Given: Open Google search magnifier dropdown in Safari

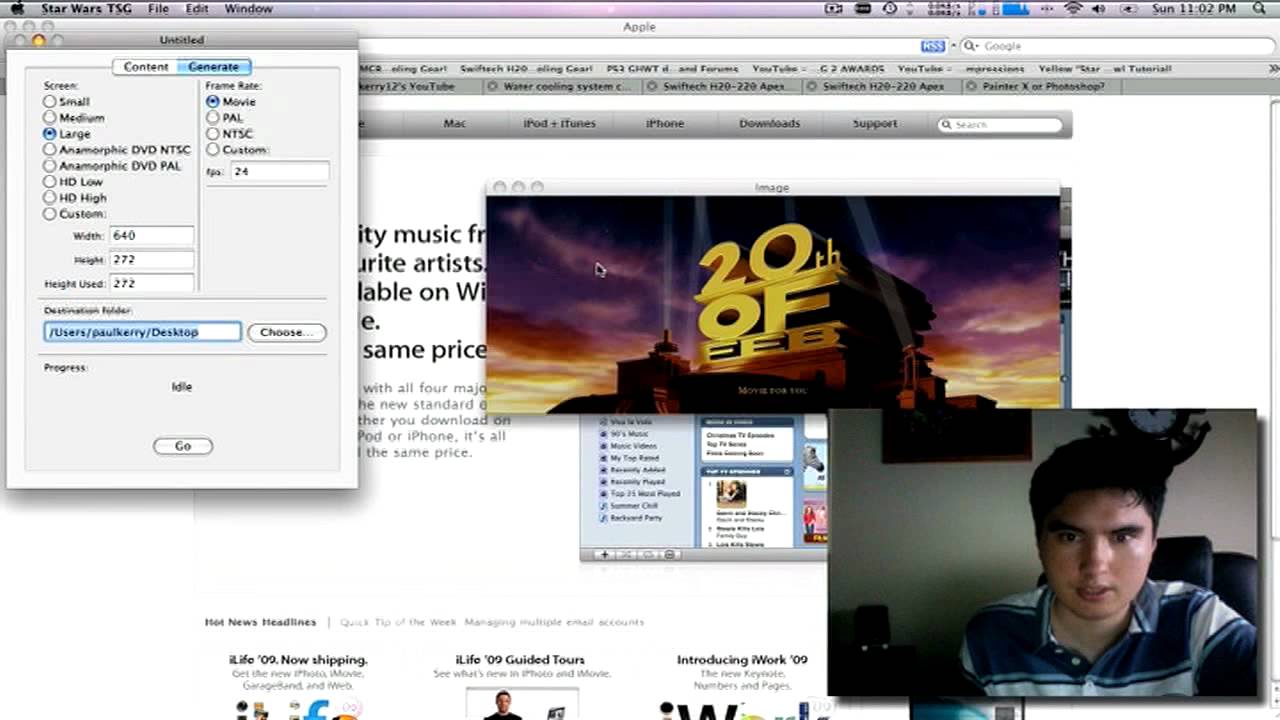Looking at the screenshot, I should [968, 46].
